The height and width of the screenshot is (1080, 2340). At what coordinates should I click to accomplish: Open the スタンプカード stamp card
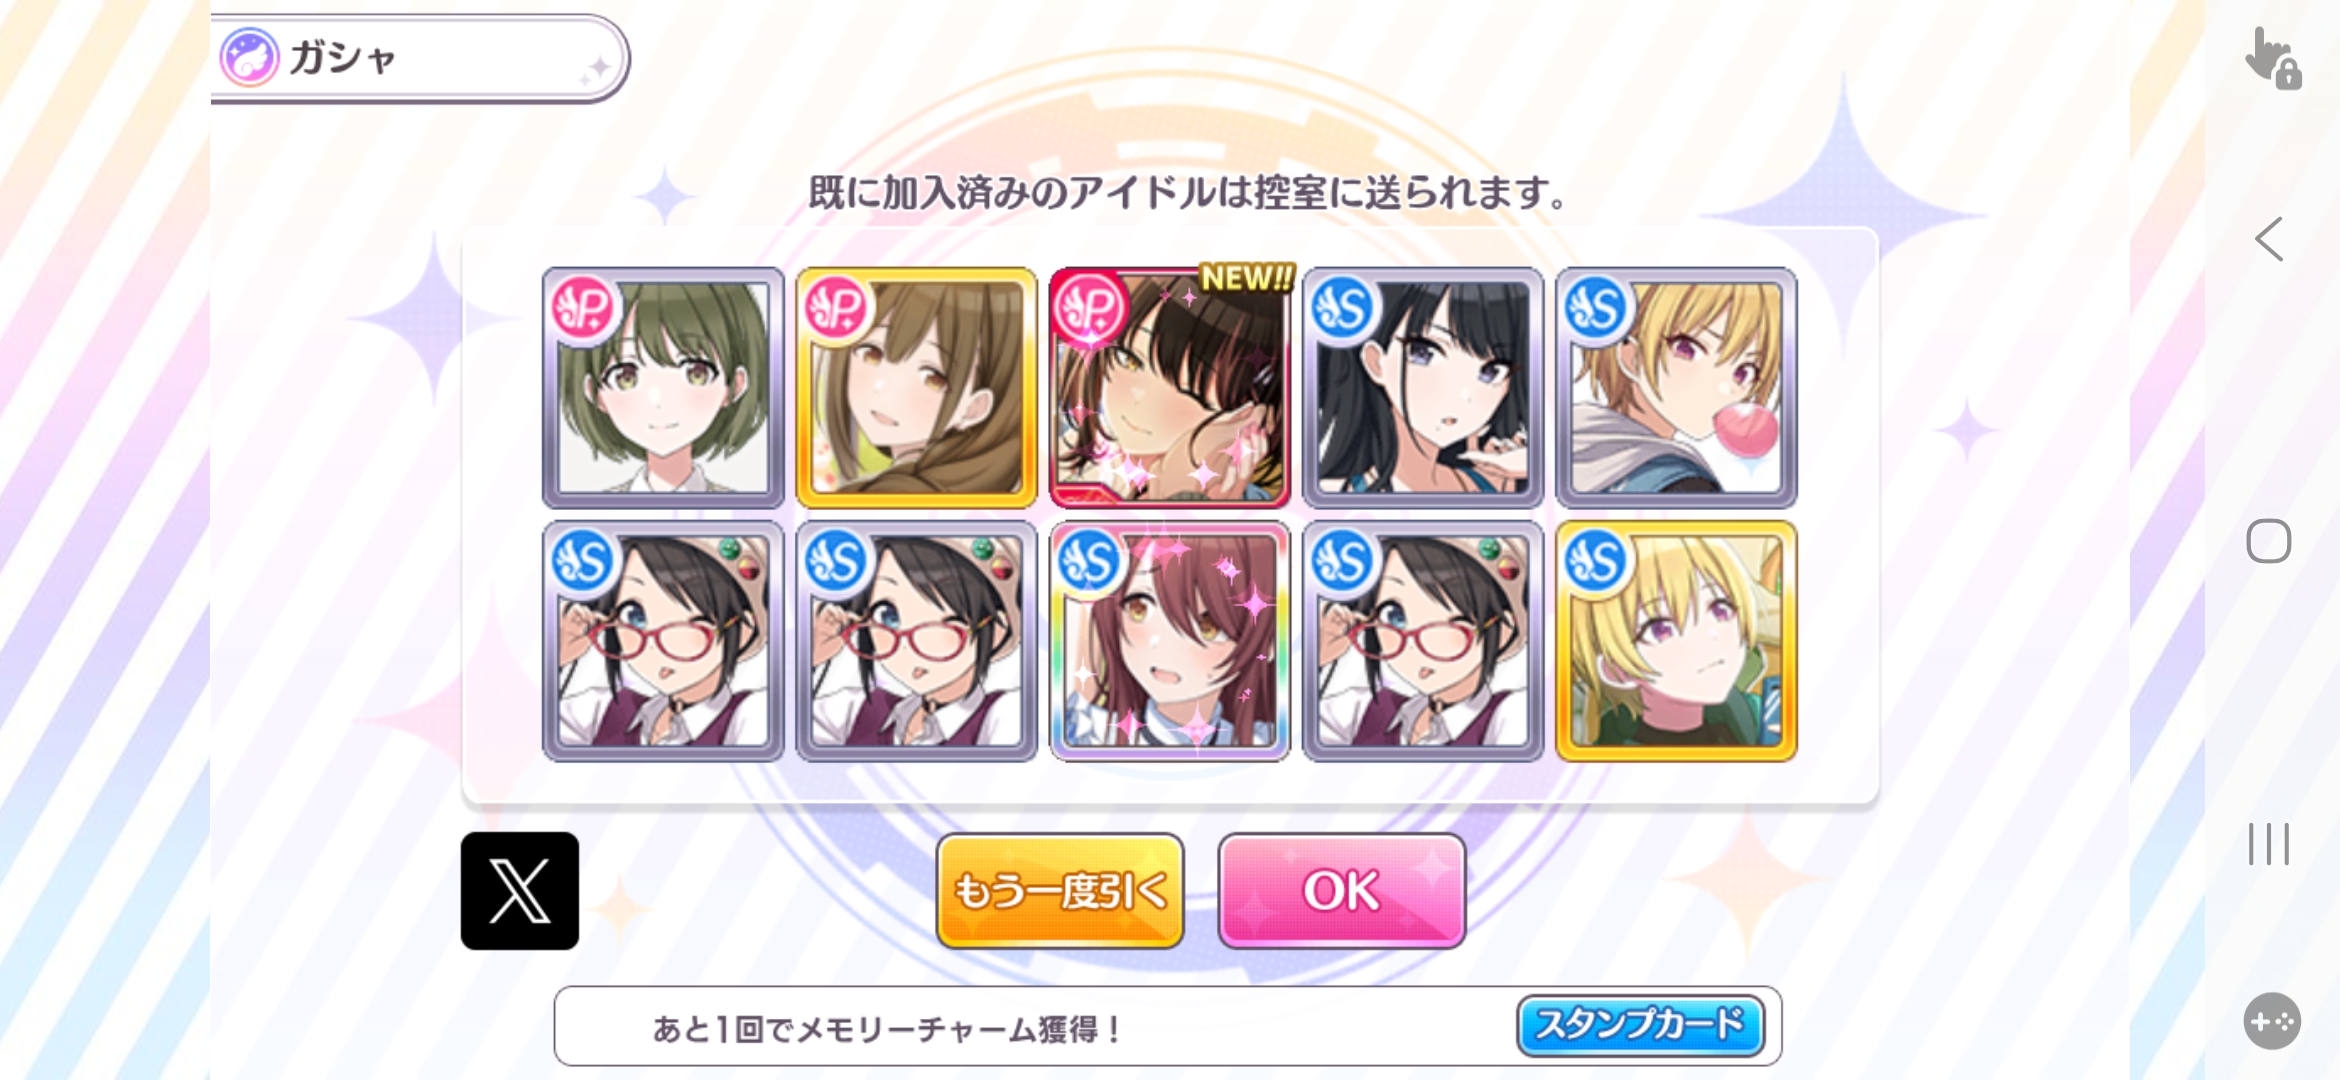(x=1640, y=1025)
